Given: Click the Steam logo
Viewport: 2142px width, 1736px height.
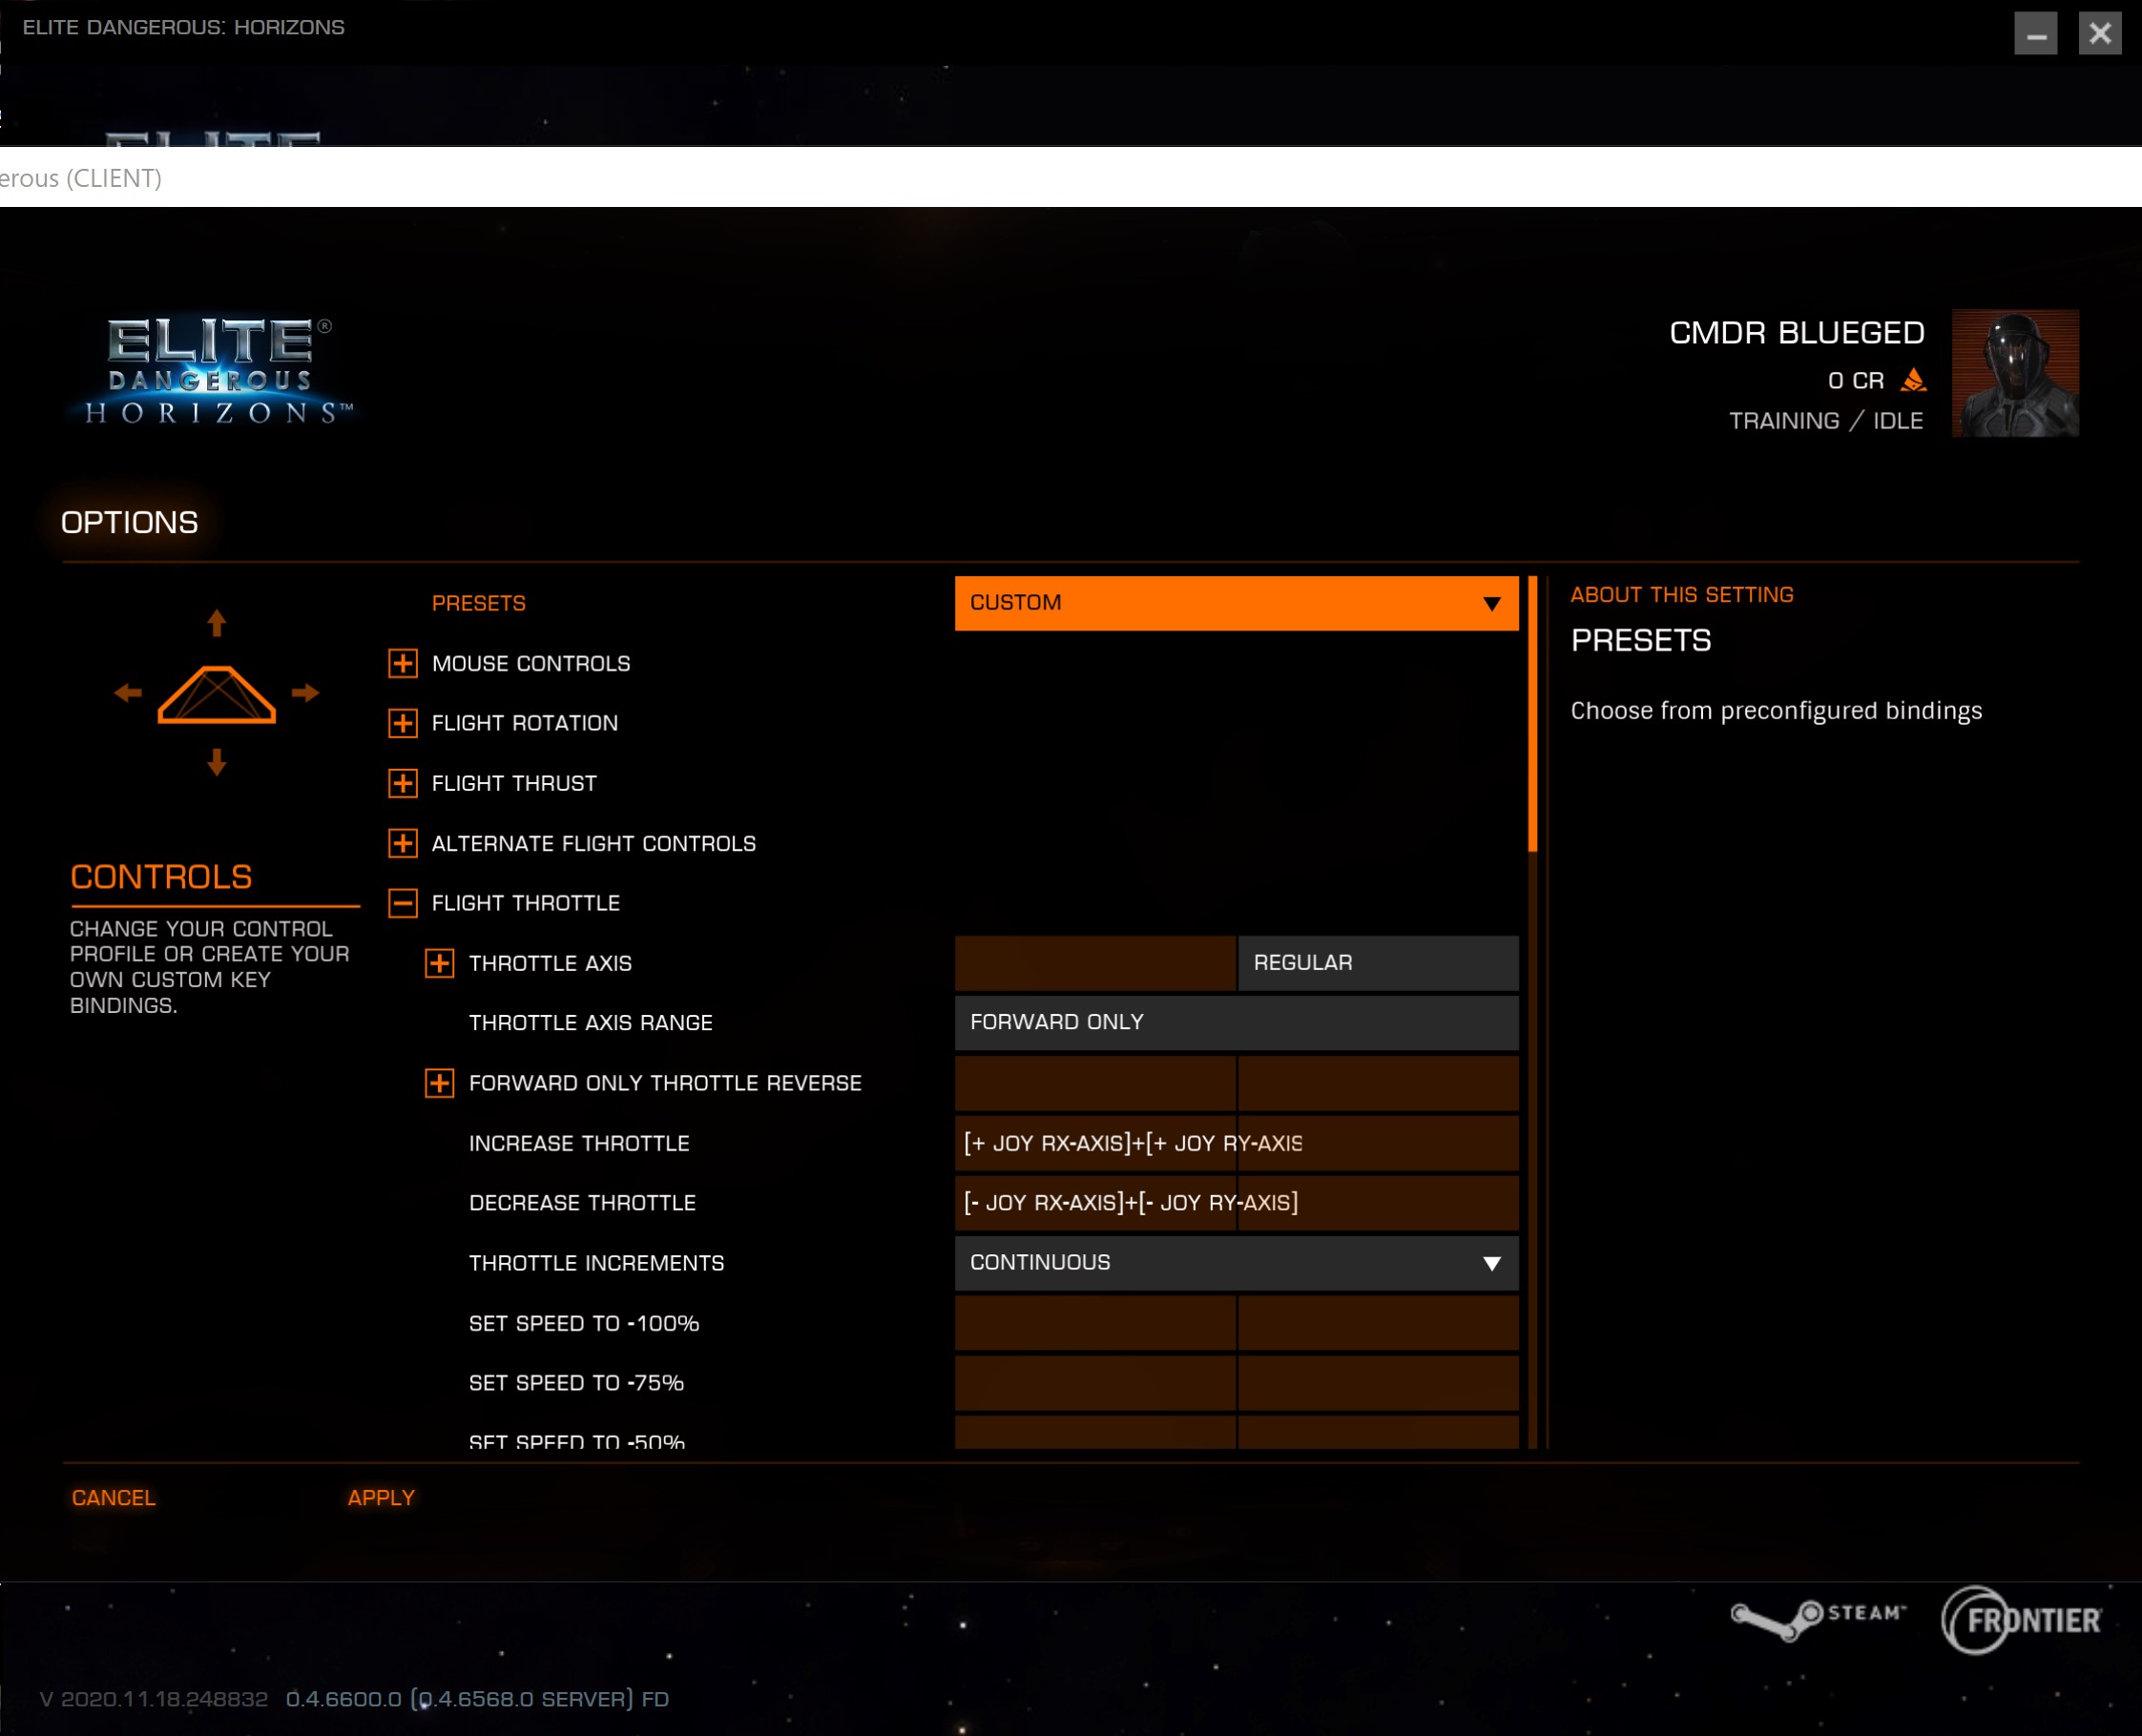Looking at the screenshot, I should [x=1818, y=1619].
